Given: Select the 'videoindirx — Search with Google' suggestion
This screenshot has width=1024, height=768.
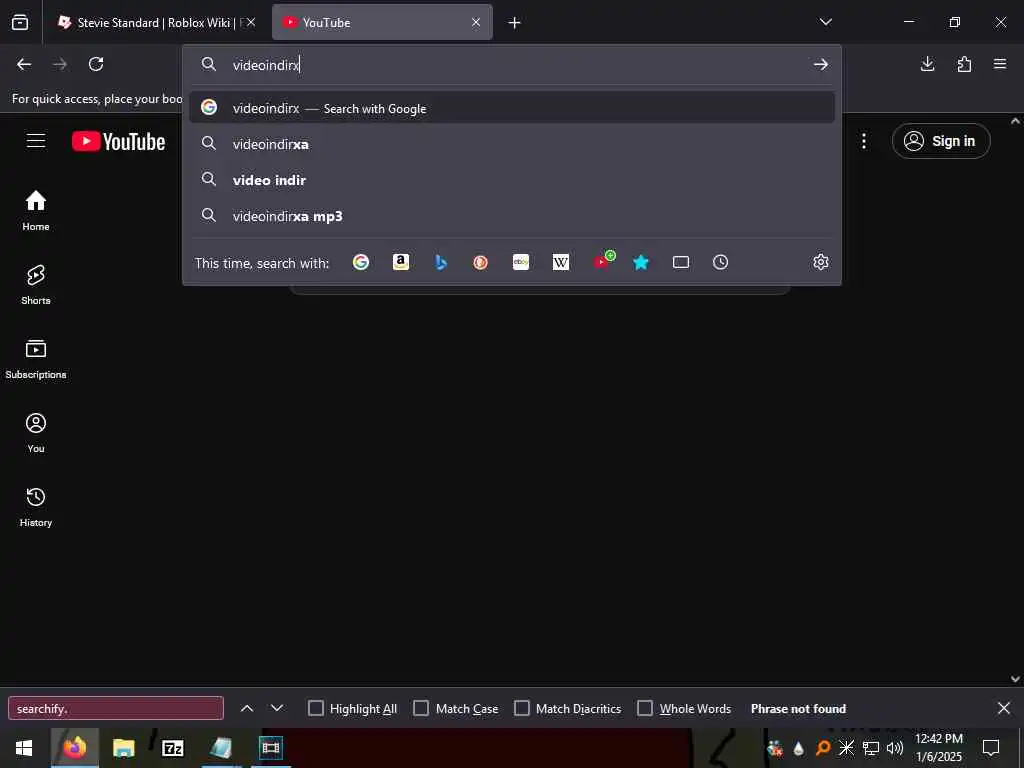Looking at the screenshot, I should coord(512,108).
